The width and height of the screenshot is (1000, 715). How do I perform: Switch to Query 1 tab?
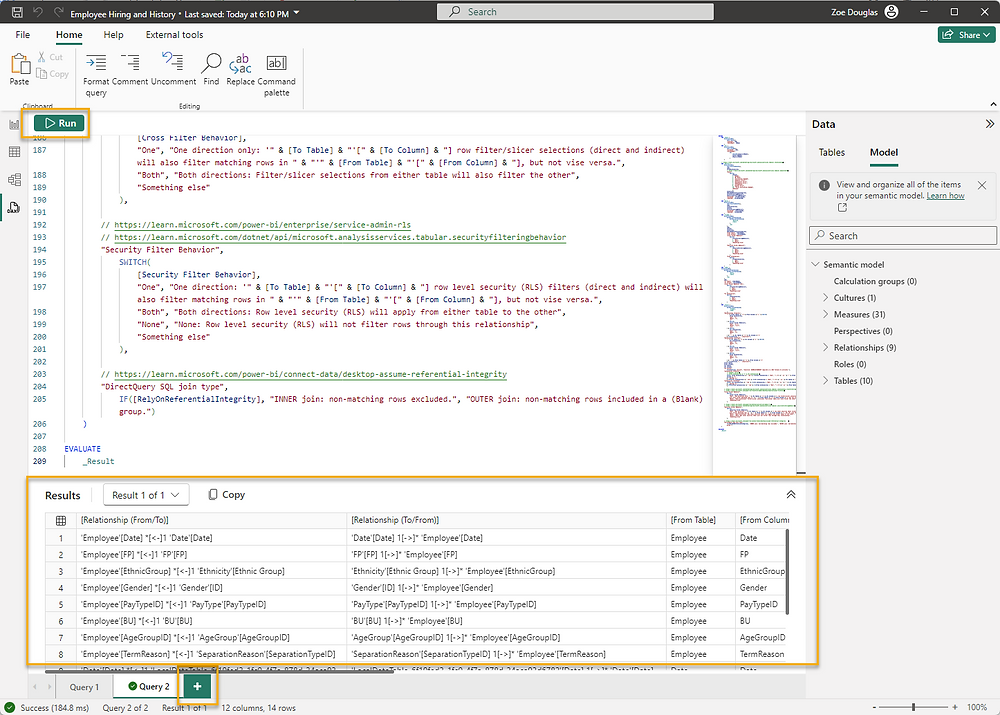coord(84,687)
